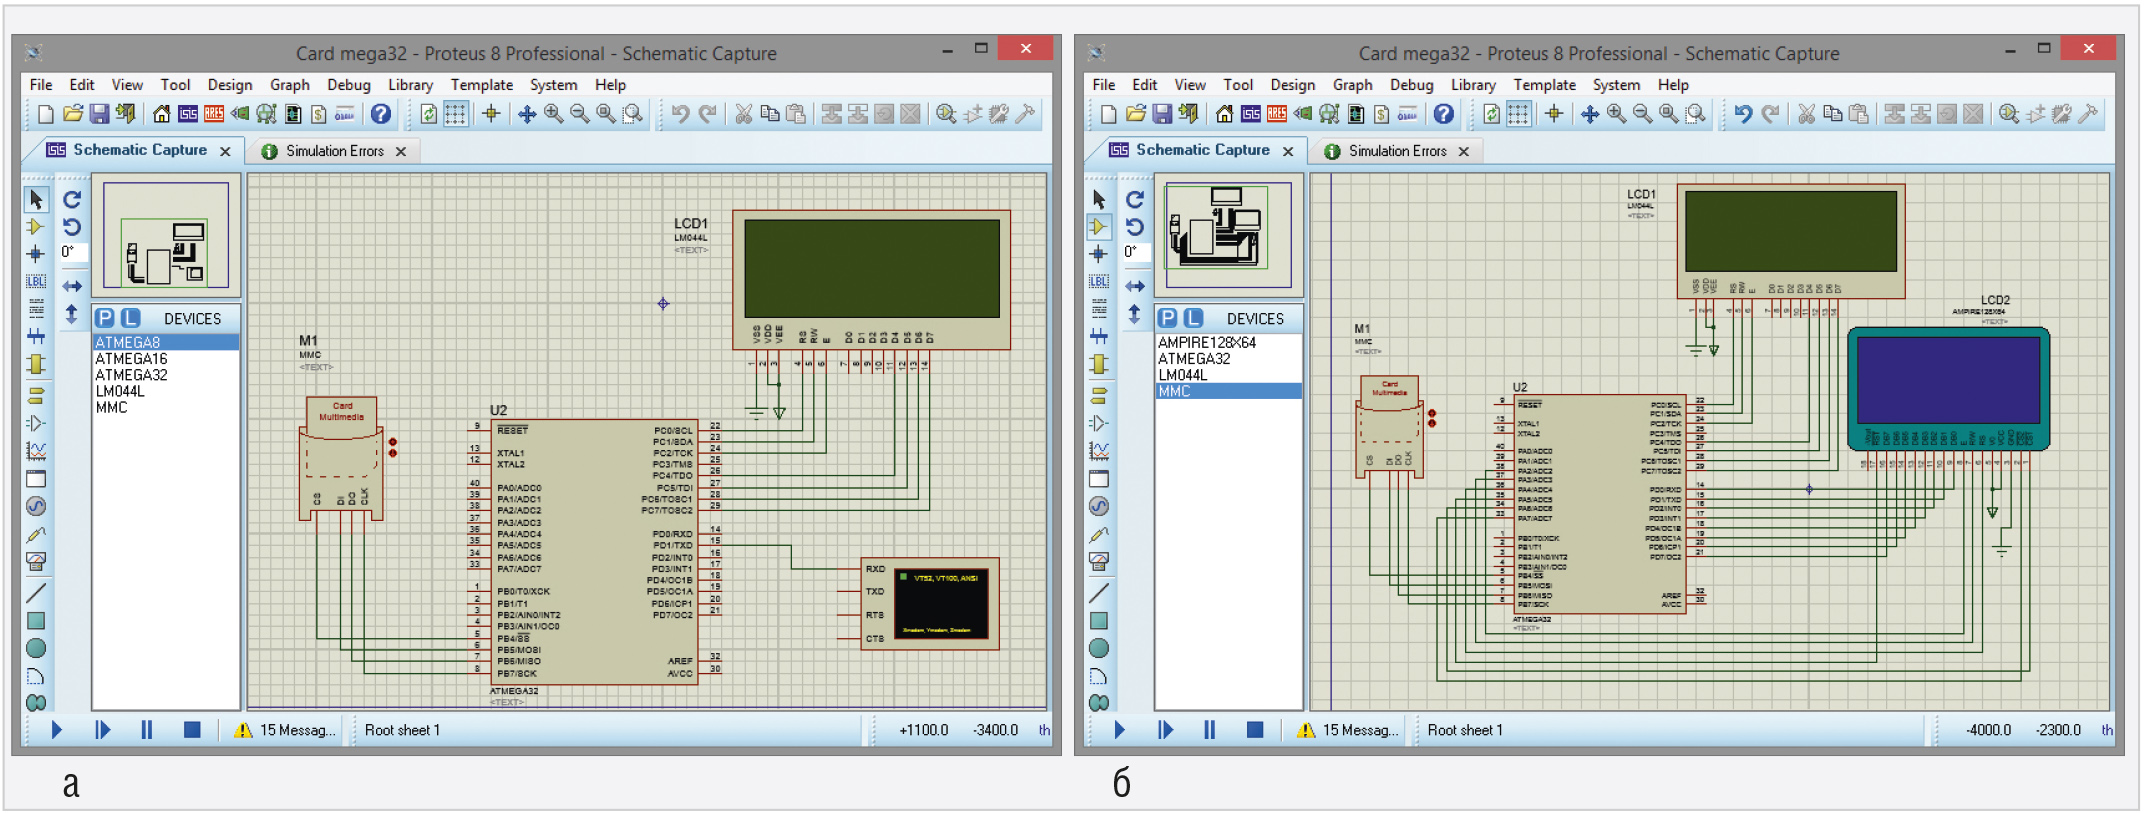Click Open Project folder icon in left window

coord(73,114)
